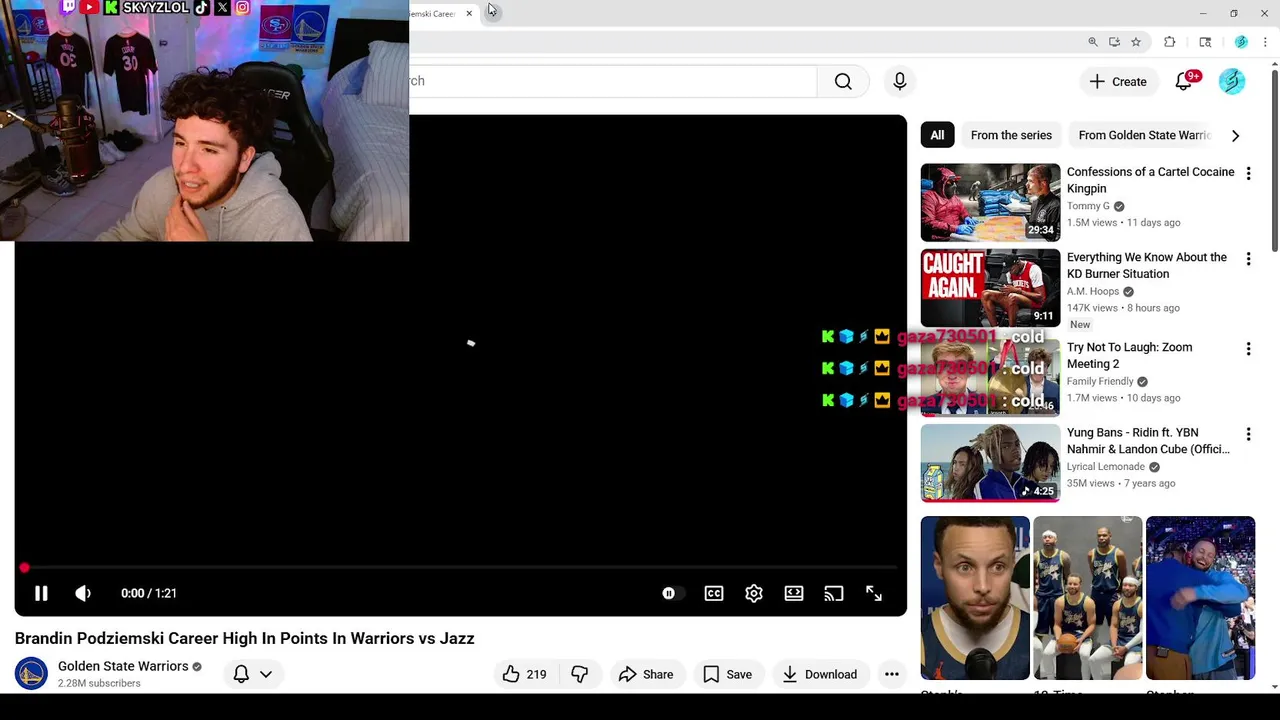1280x720 pixels.
Task: Bookmark this page with star icon
Action: (x=1136, y=42)
